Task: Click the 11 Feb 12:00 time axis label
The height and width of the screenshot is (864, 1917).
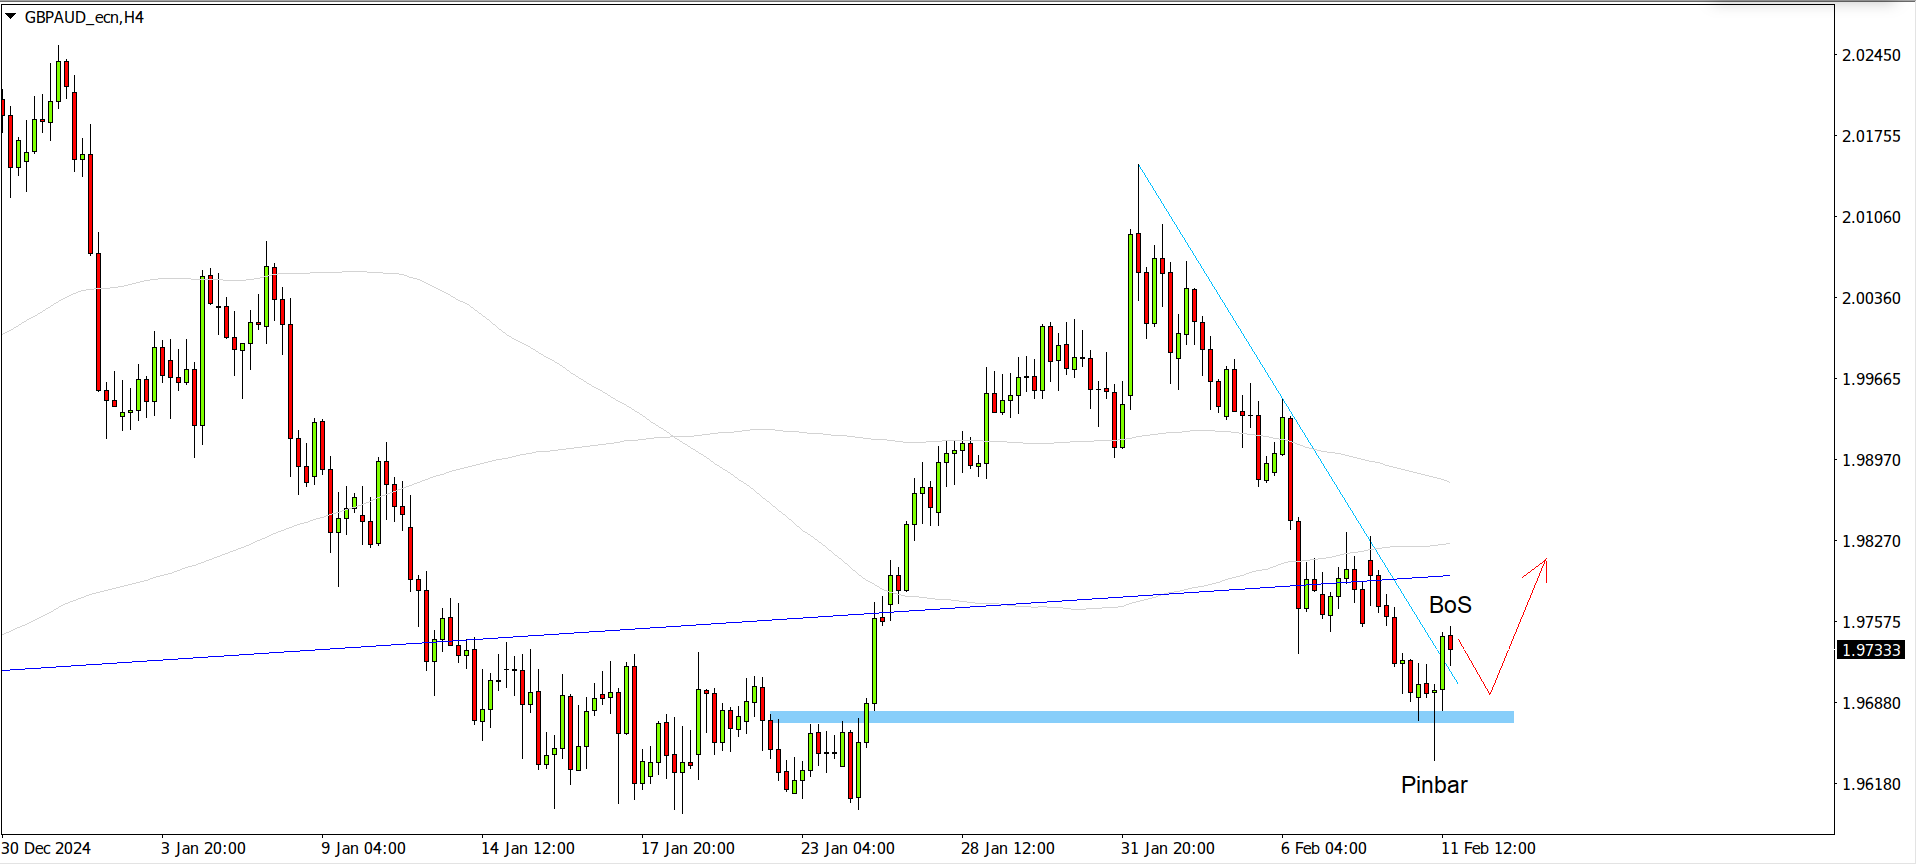Action: point(1488,848)
